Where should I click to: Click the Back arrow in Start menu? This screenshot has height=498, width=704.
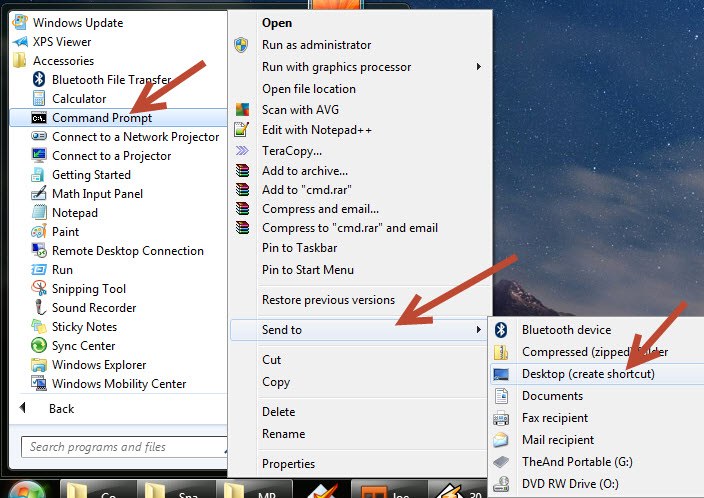pos(22,408)
